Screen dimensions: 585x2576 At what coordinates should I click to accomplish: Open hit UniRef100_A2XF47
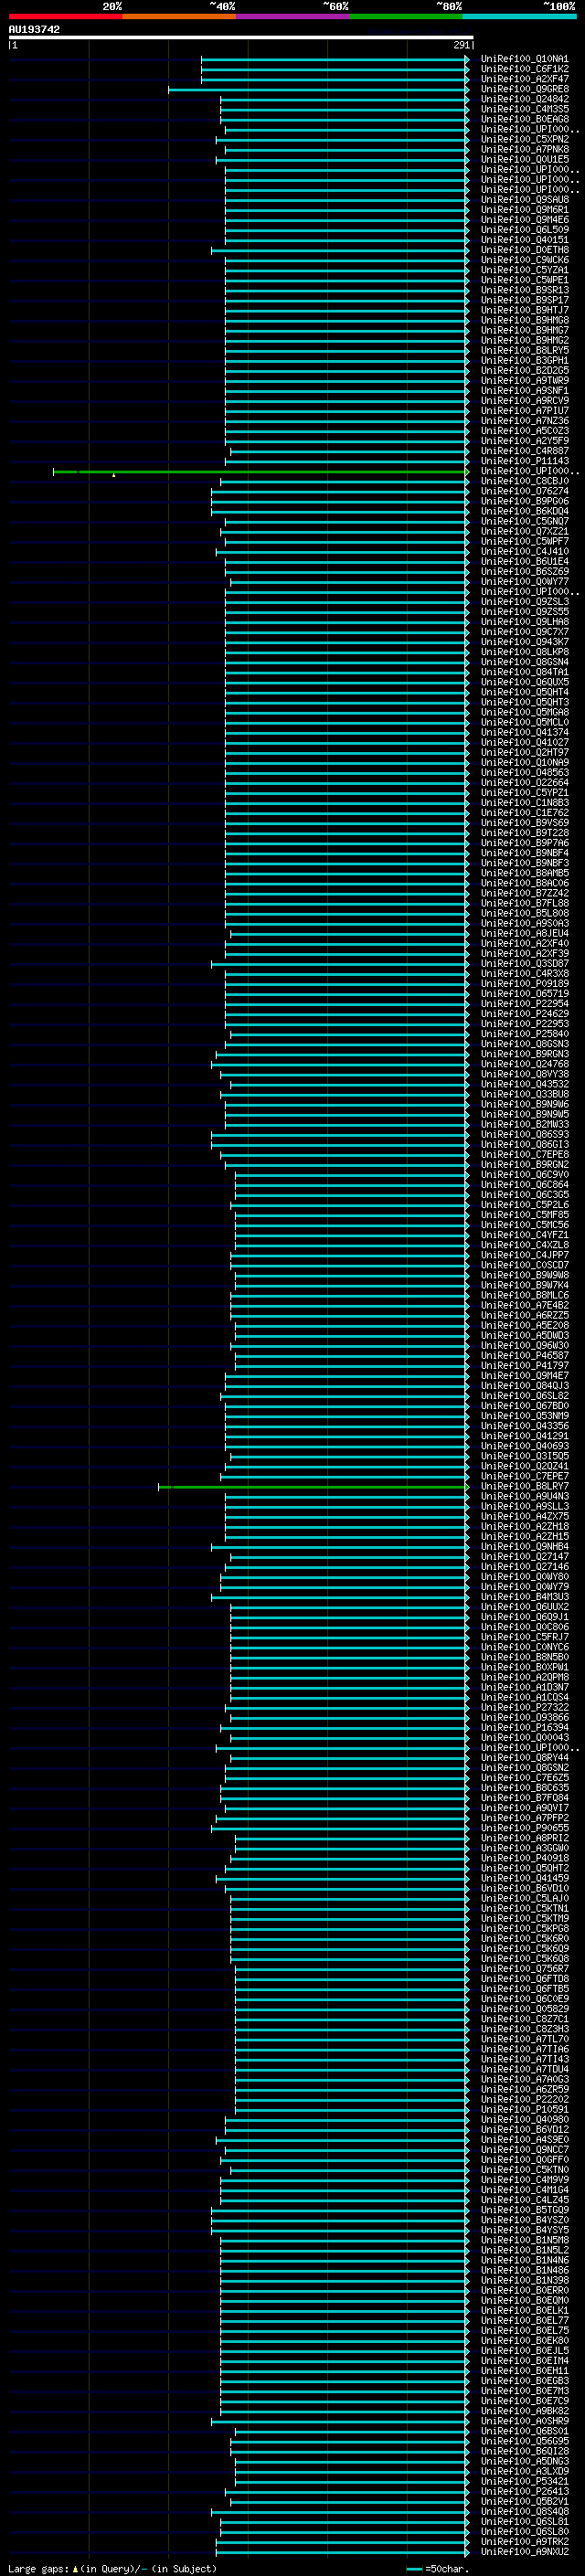[524, 79]
